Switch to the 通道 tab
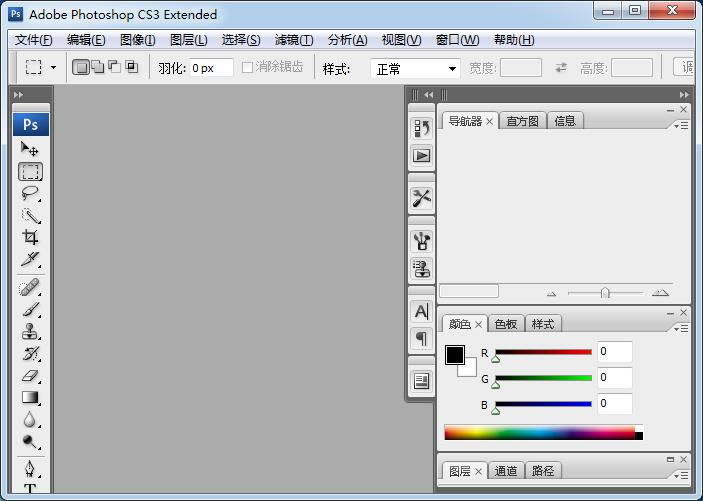Viewport: 703px width, 501px height. tap(506, 471)
